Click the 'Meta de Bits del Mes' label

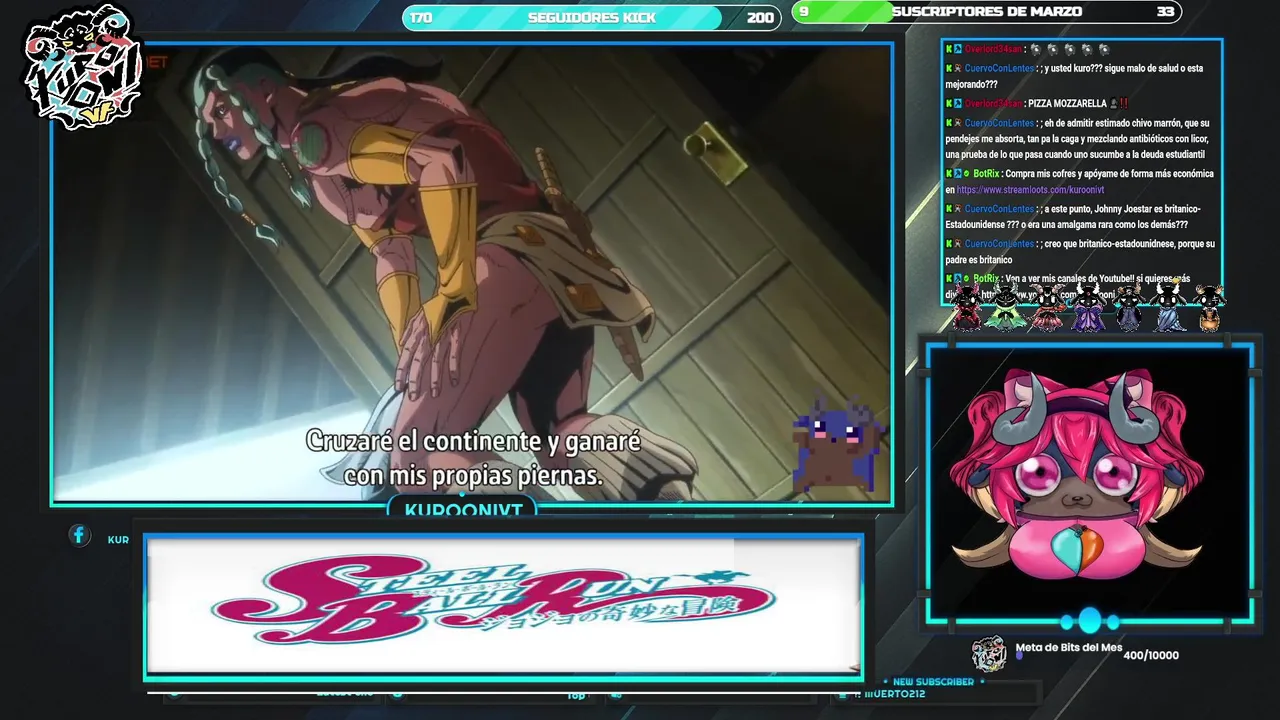tap(1069, 647)
